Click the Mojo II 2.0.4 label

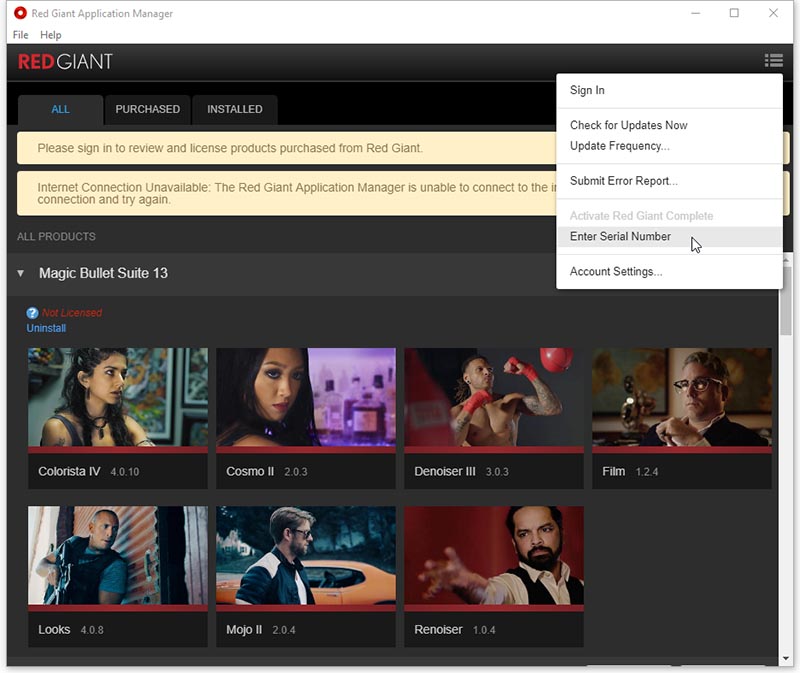tap(261, 630)
